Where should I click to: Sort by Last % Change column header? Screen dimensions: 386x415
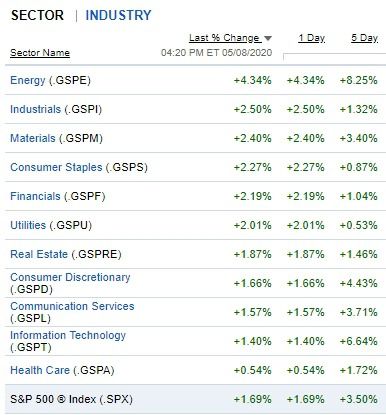(x=224, y=38)
